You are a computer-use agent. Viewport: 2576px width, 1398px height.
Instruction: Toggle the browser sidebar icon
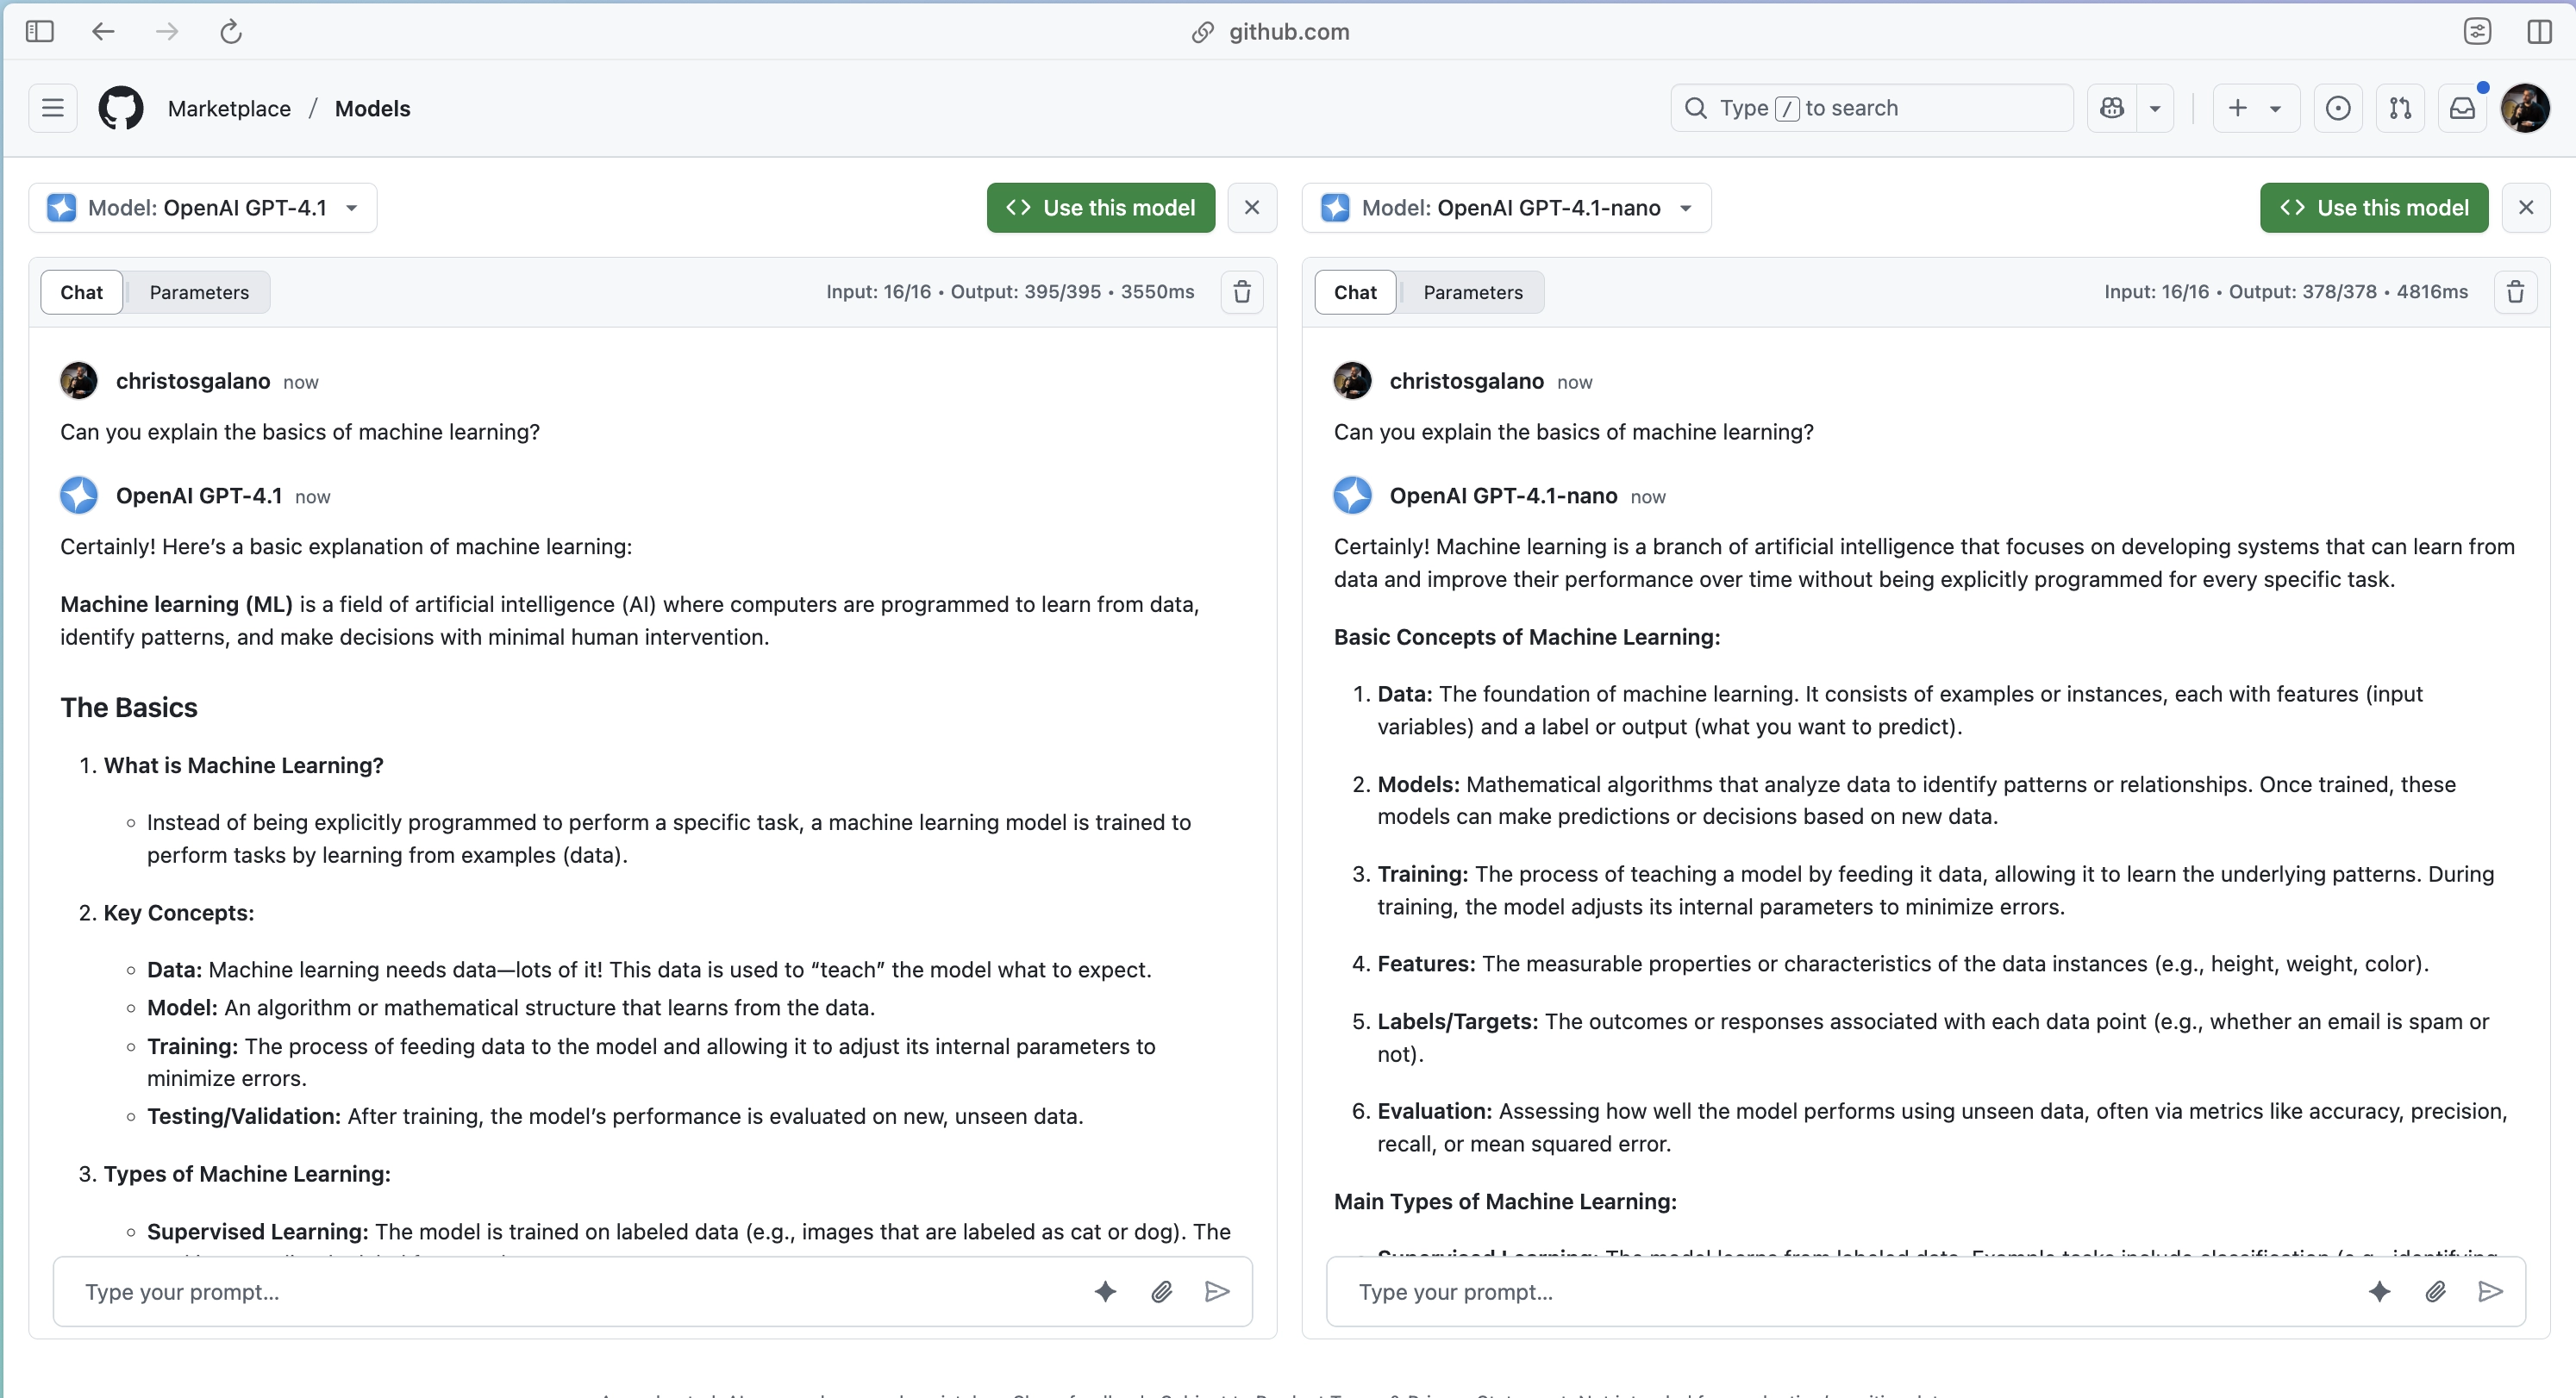point(40,32)
